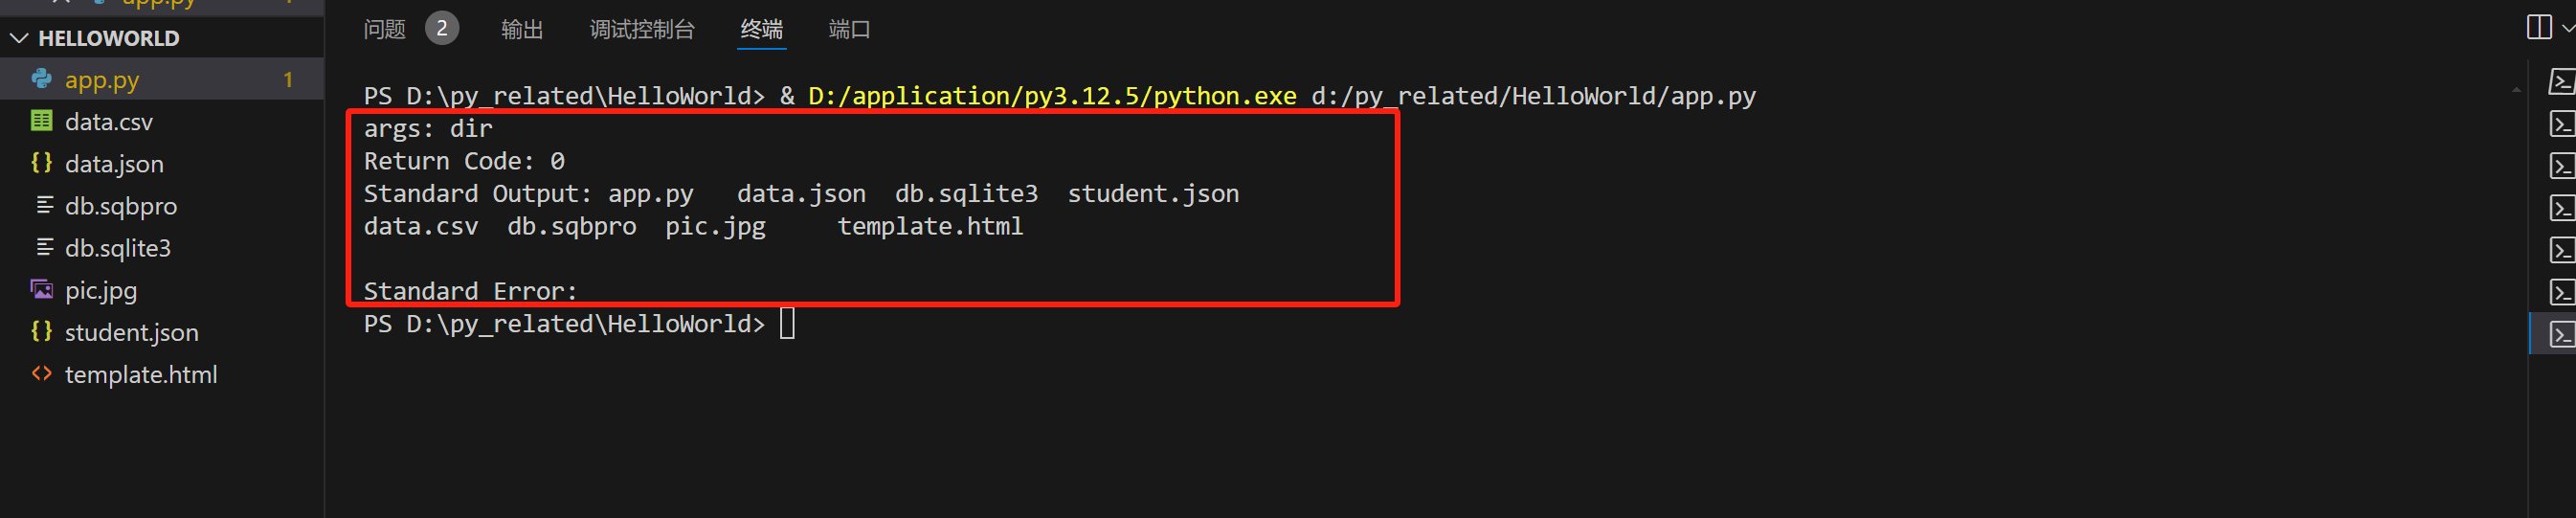Expand the split terminal dropdown arrow
Viewport: 2576px width, 518px height.
pyautogui.click(x=2567, y=28)
